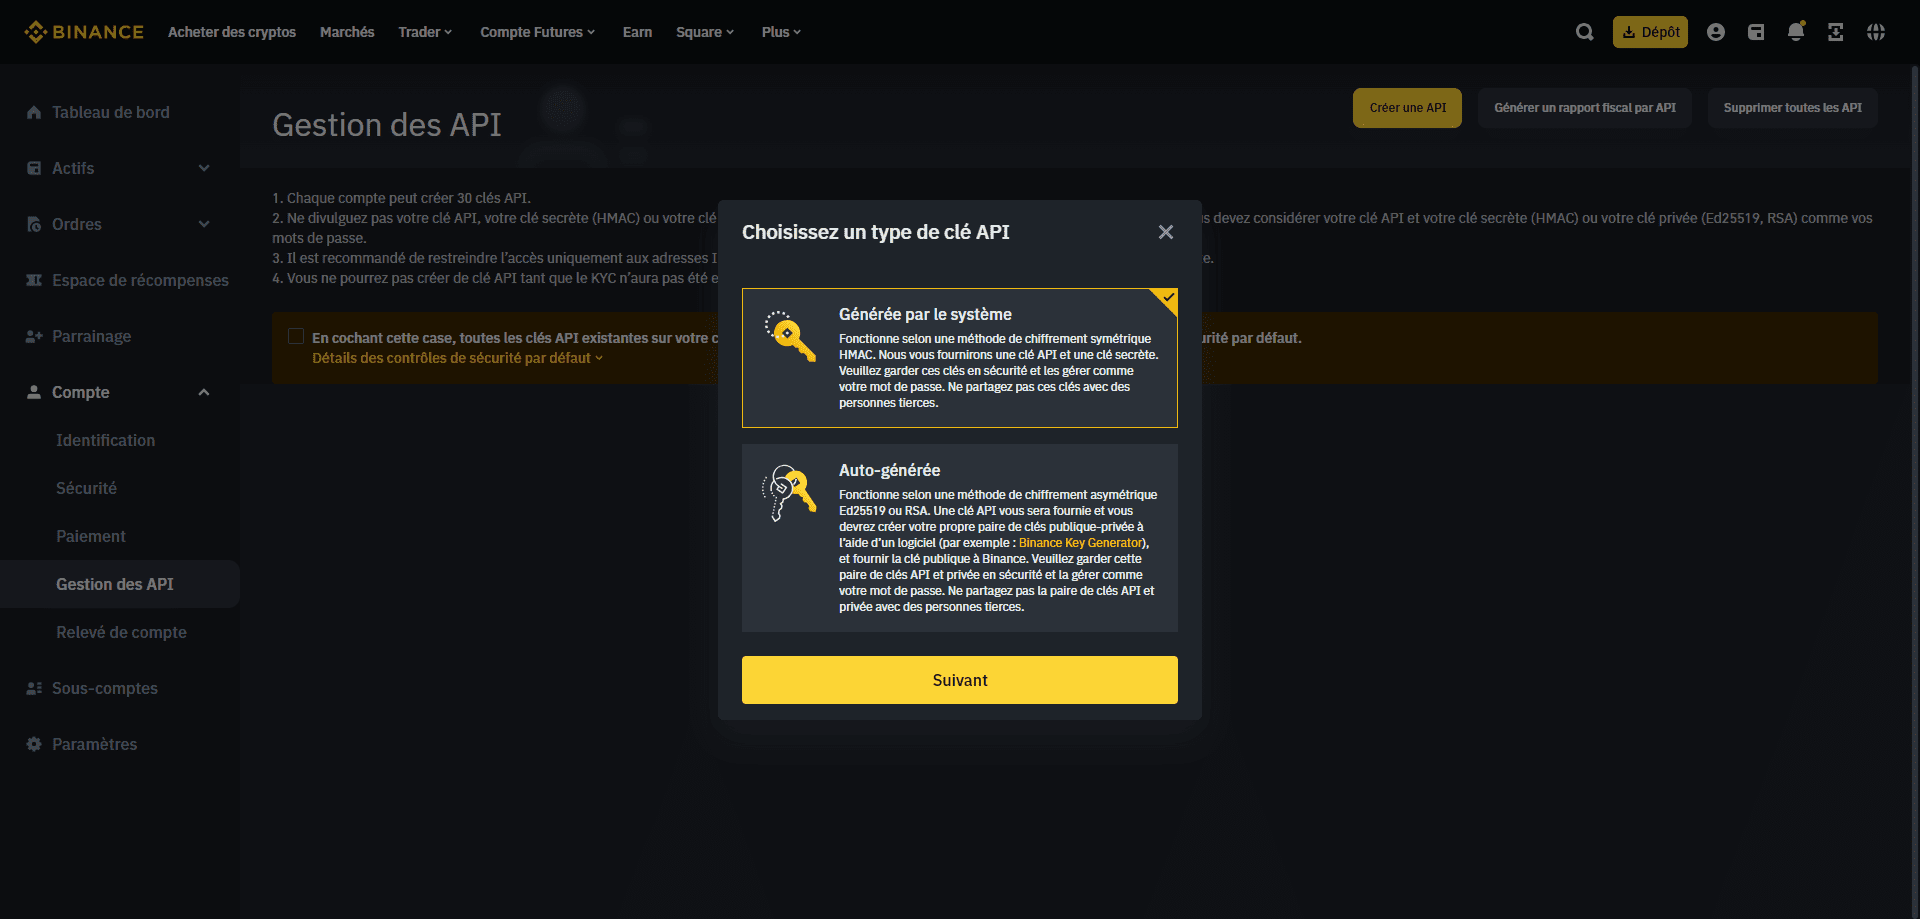This screenshot has height=919, width=1920.
Task: Click the download app icon in header
Action: 1836,32
